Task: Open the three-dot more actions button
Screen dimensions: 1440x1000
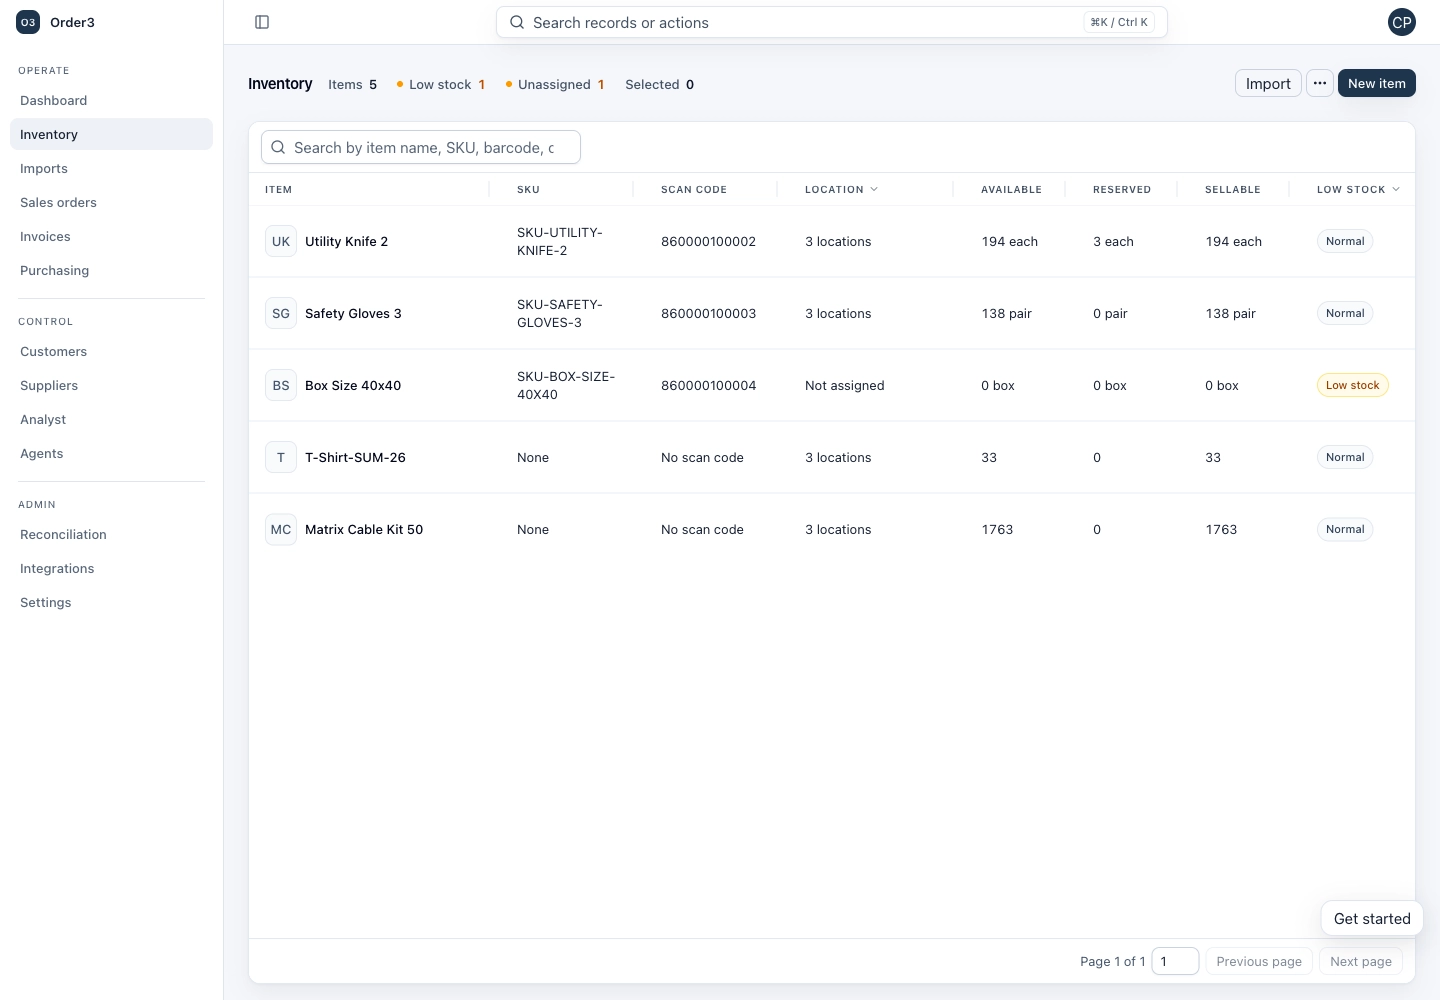Action: tap(1320, 84)
